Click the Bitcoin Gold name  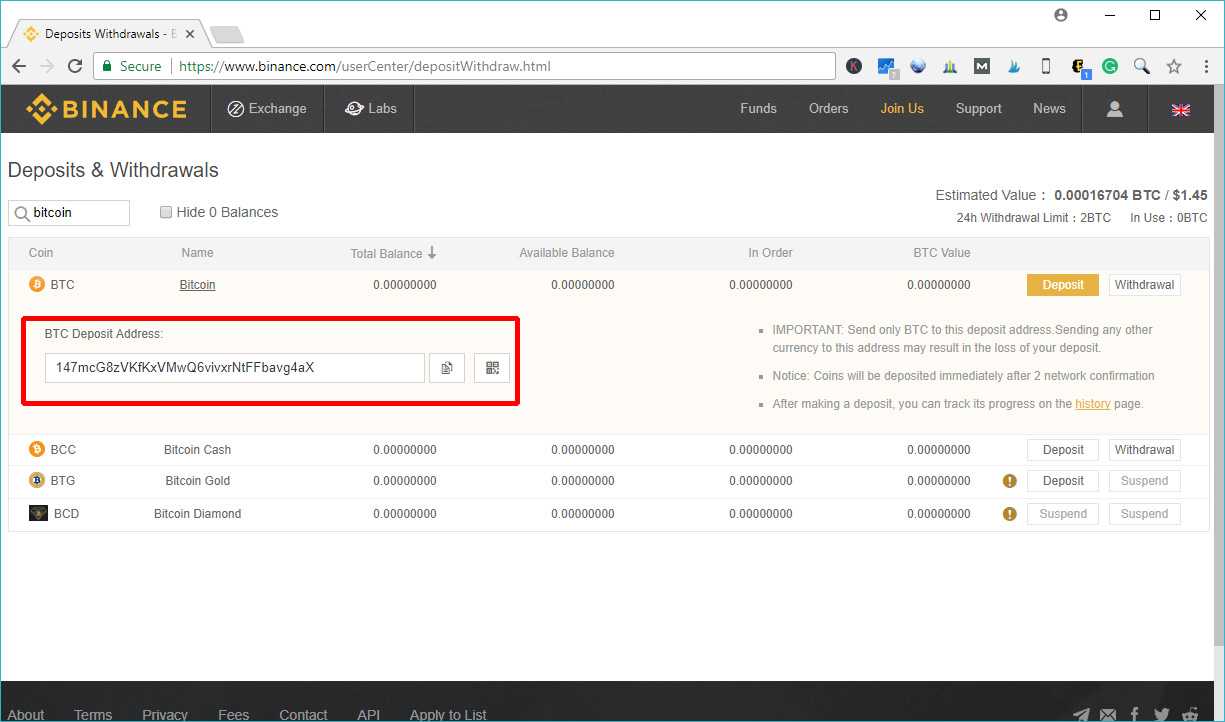(x=197, y=481)
